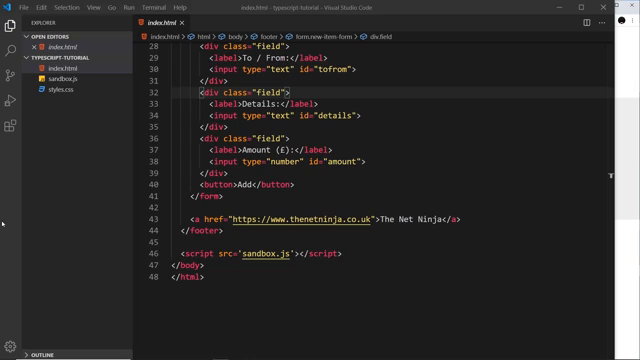Viewport: 640px width, 360px height.
Task: Open the Explorer view in activity bar
Action: [x=10, y=26]
